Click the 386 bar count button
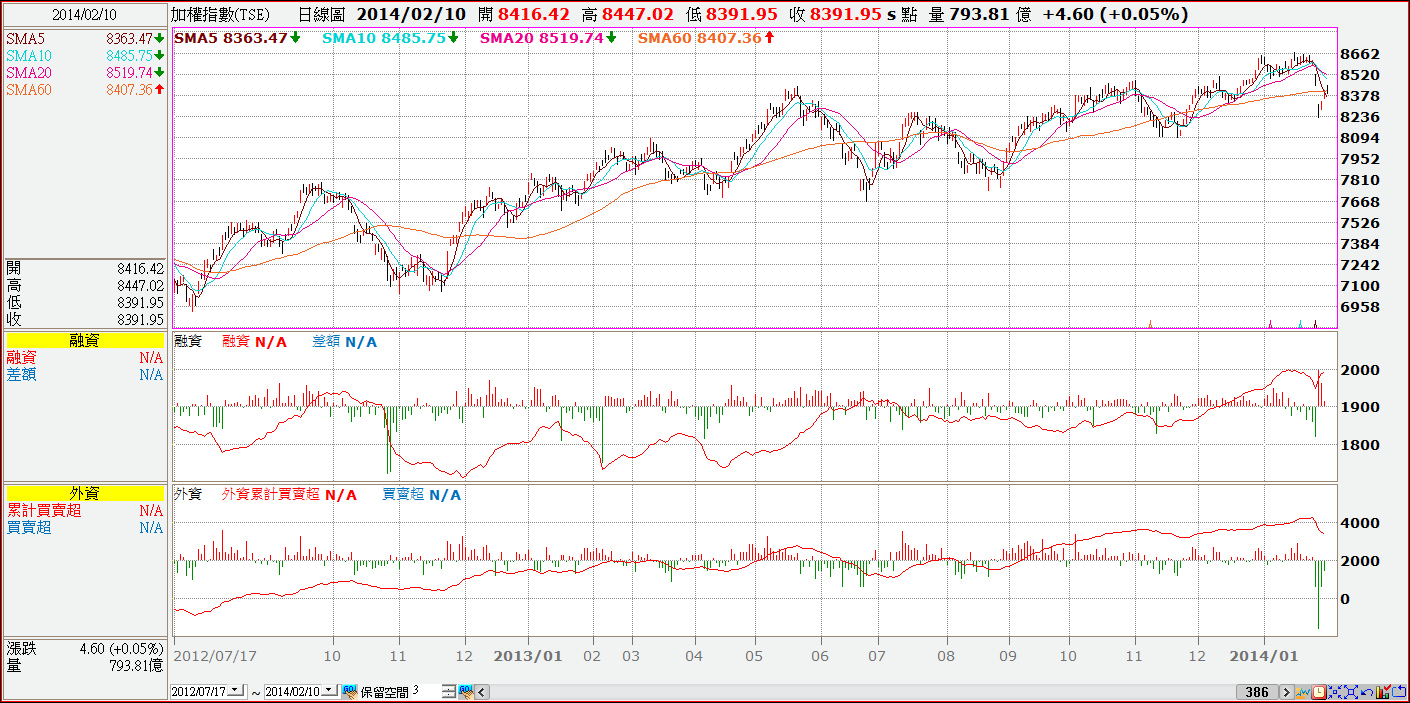1410x703 pixels. (x=1257, y=692)
